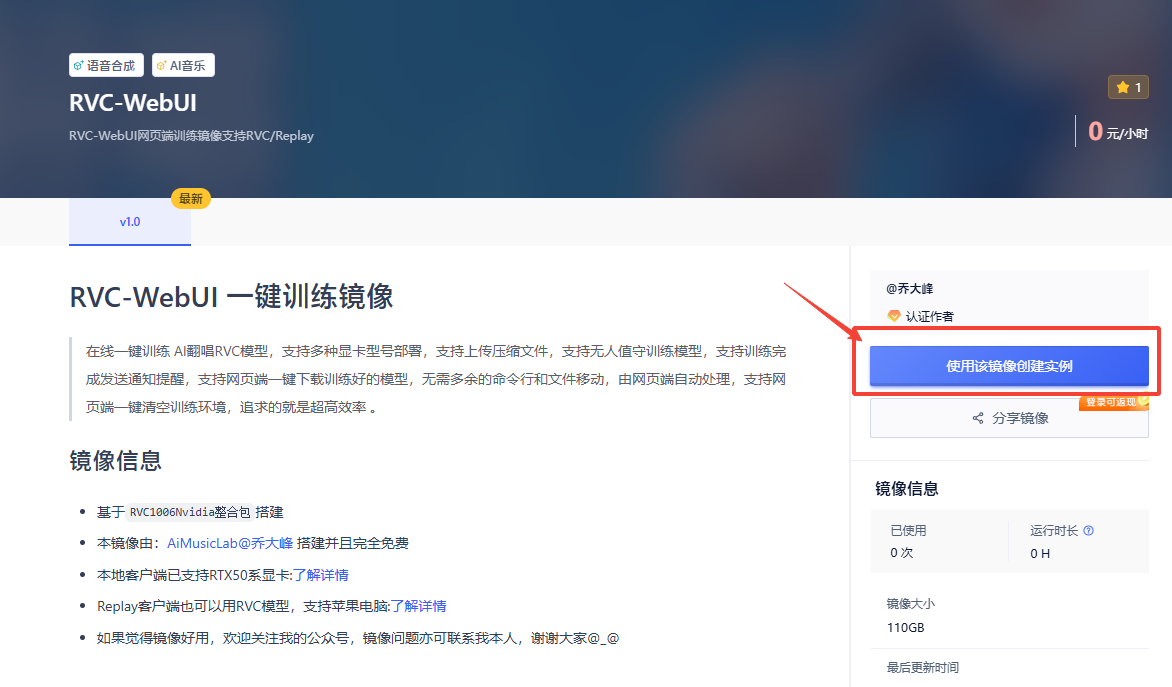Image resolution: width=1172 pixels, height=687 pixels.
Task: Click the help icon next to 运行时长
Action: pos(1088,531)
